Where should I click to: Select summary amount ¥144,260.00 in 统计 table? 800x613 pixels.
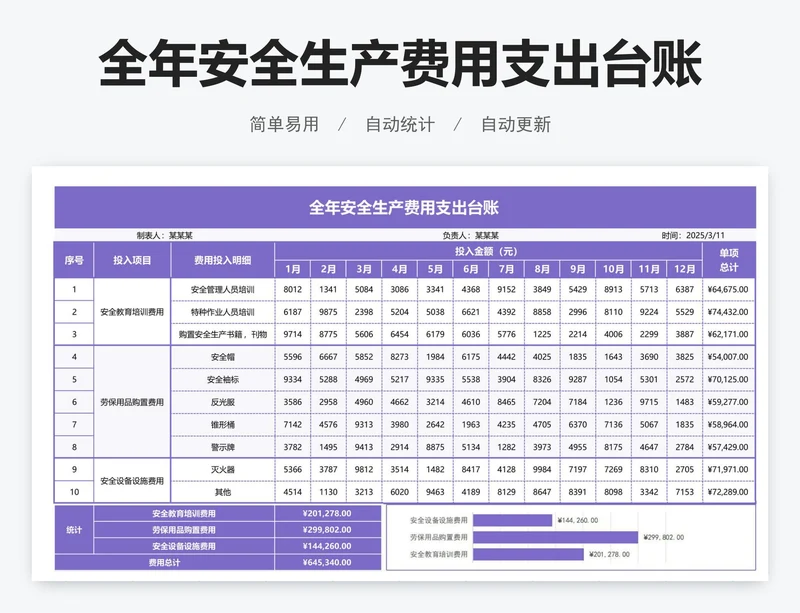coord(327,546)
